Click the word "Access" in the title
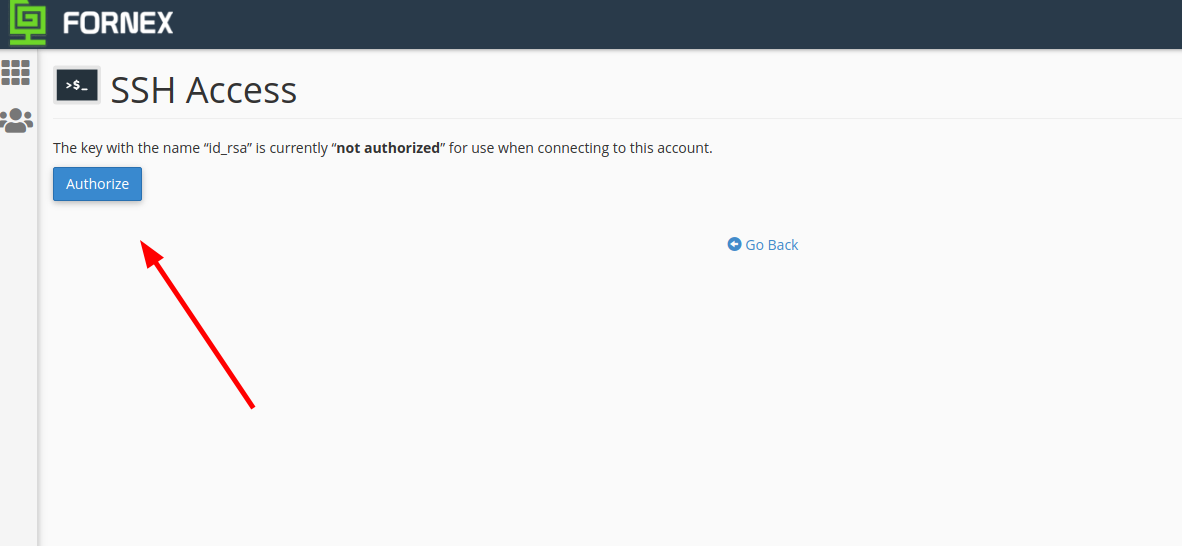The image size is (1182, 546). [241, 90]
